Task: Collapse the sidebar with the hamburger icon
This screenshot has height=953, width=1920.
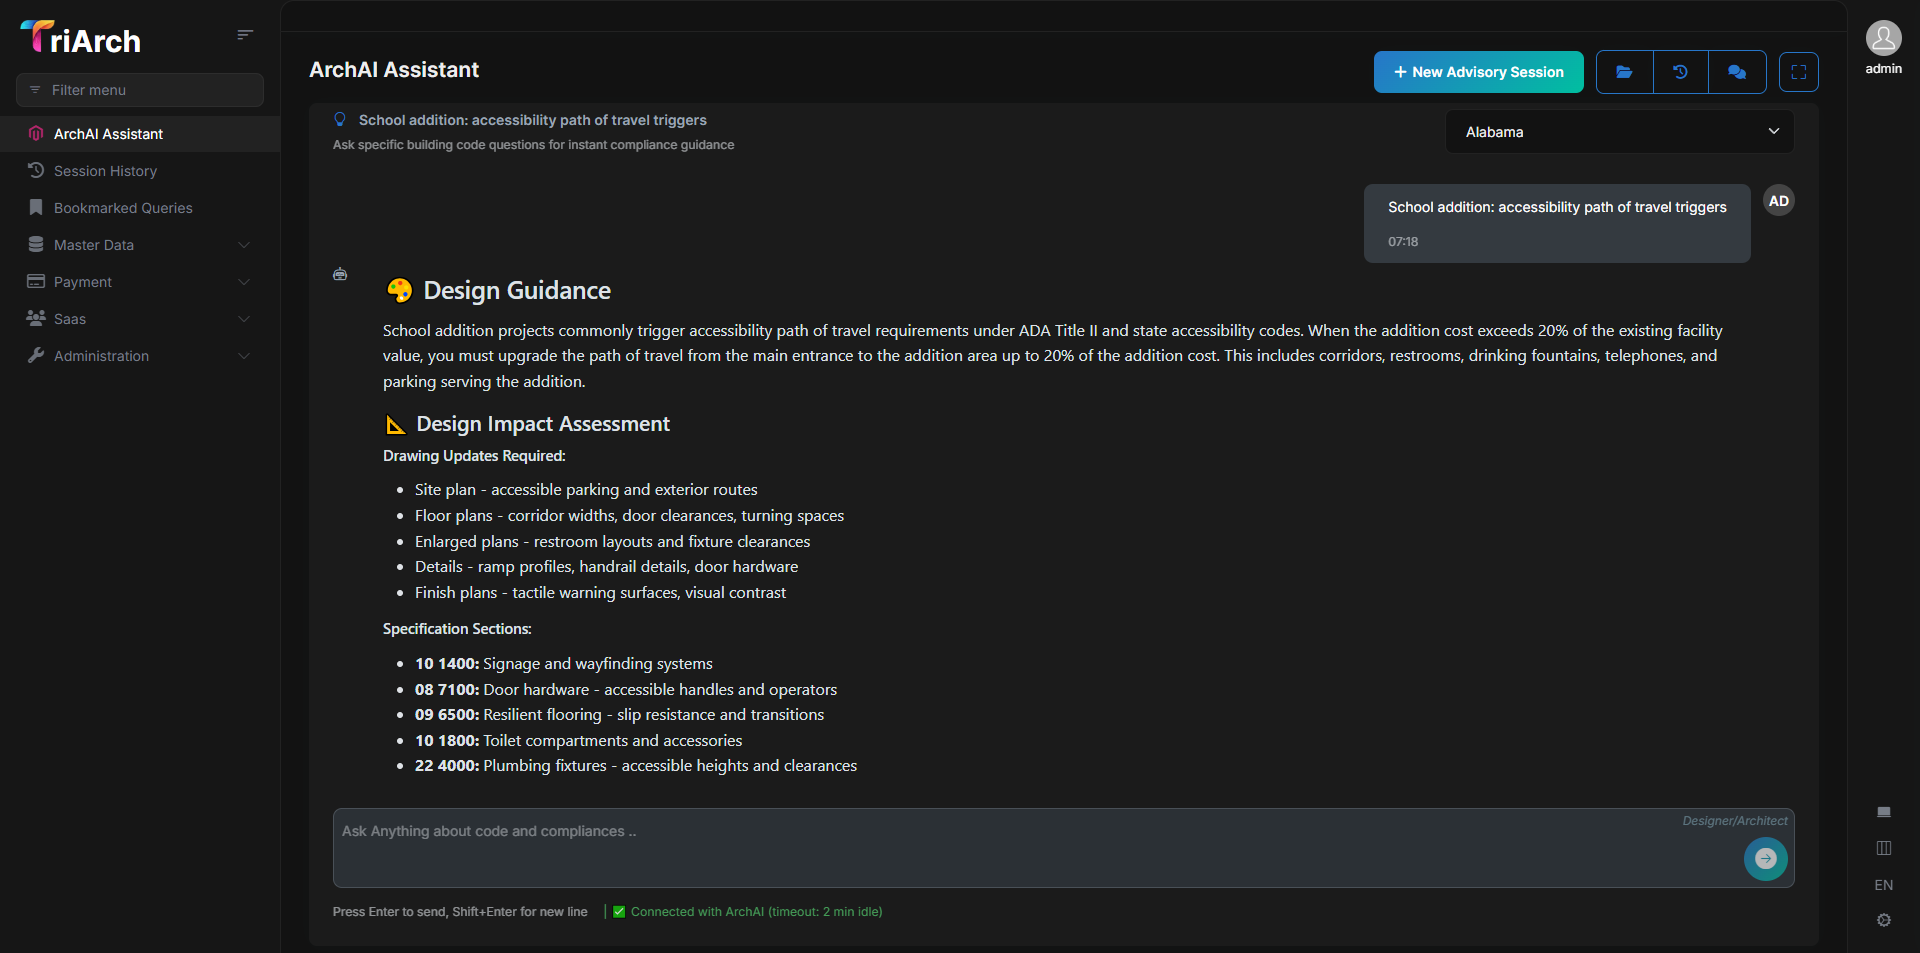Action: point(244,34)
